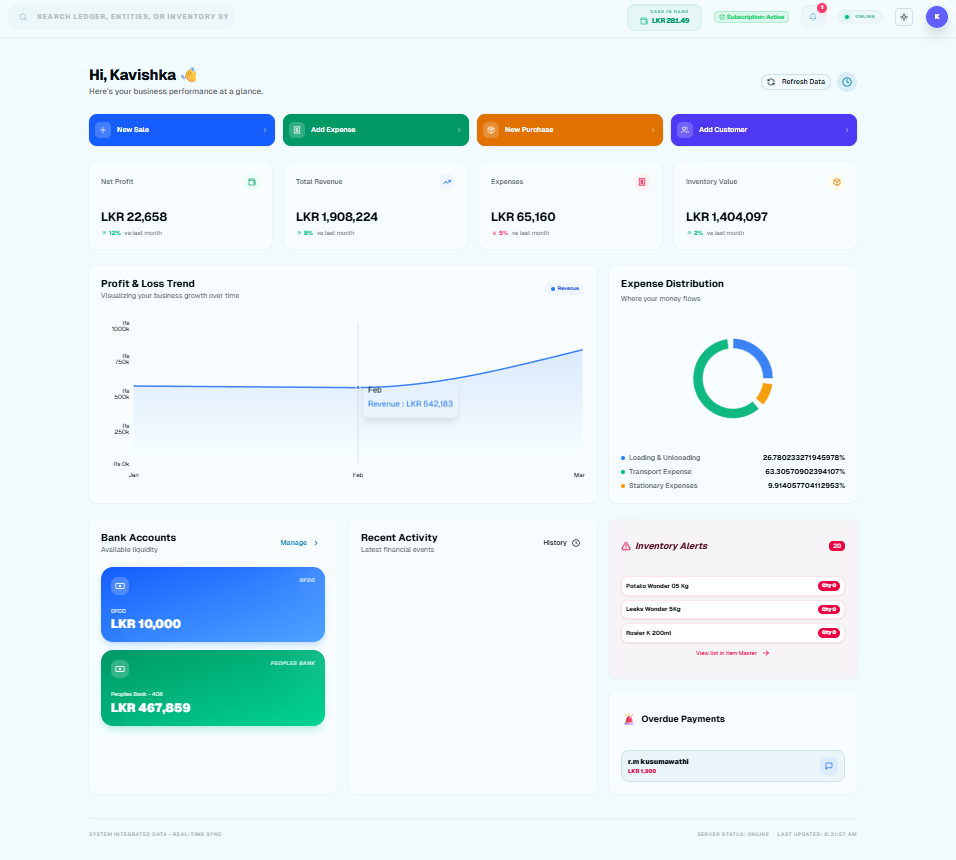Click the receipt icon on Add Expense
Viewport: 956px width, 860px height.
(297, 130)
